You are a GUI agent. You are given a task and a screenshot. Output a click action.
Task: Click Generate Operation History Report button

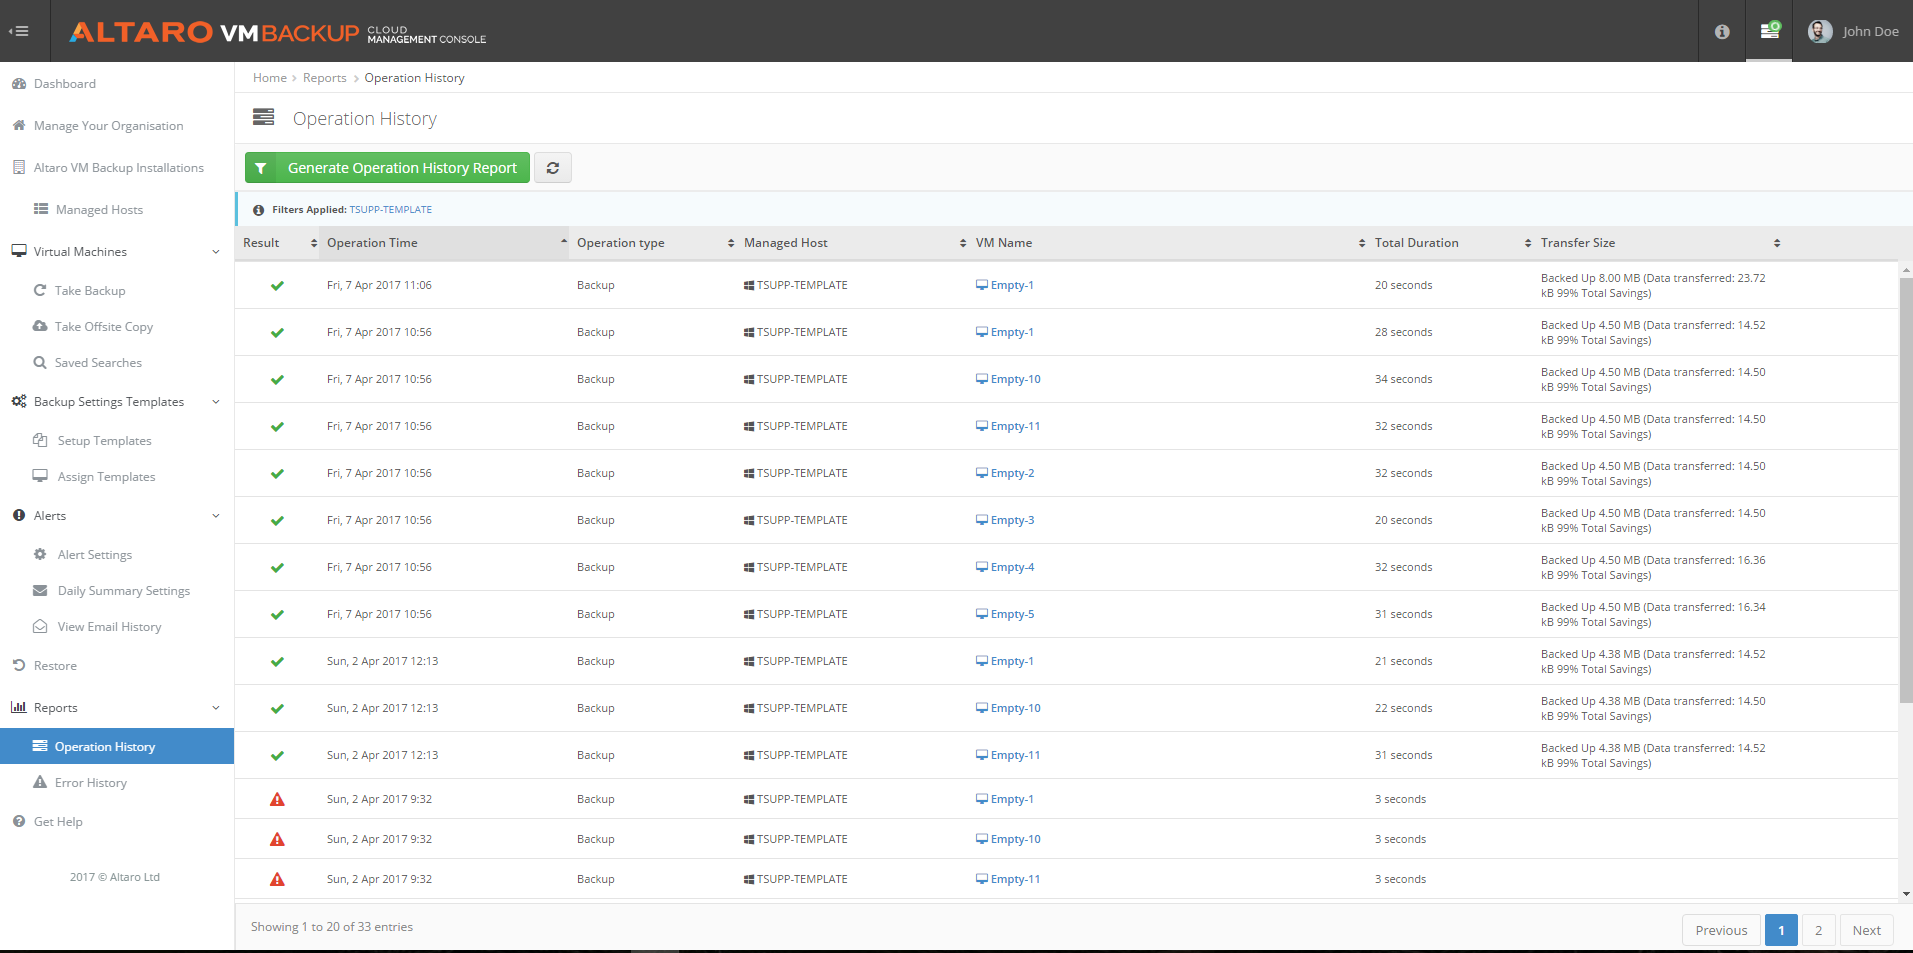(387, 168)
